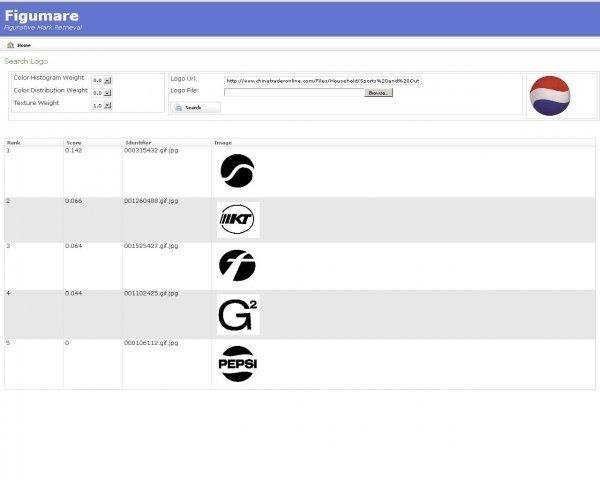
Task: Click the Score column header
Action: pos(74,143)
